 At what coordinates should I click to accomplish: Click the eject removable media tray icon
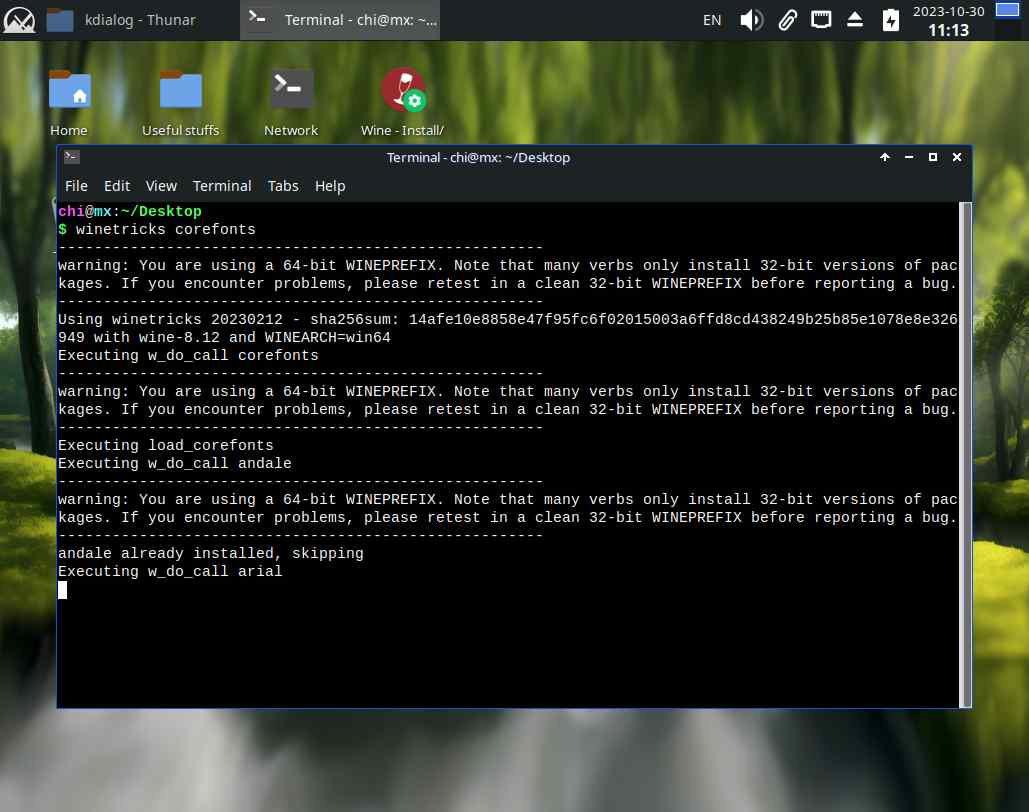[x=854, y=20]
